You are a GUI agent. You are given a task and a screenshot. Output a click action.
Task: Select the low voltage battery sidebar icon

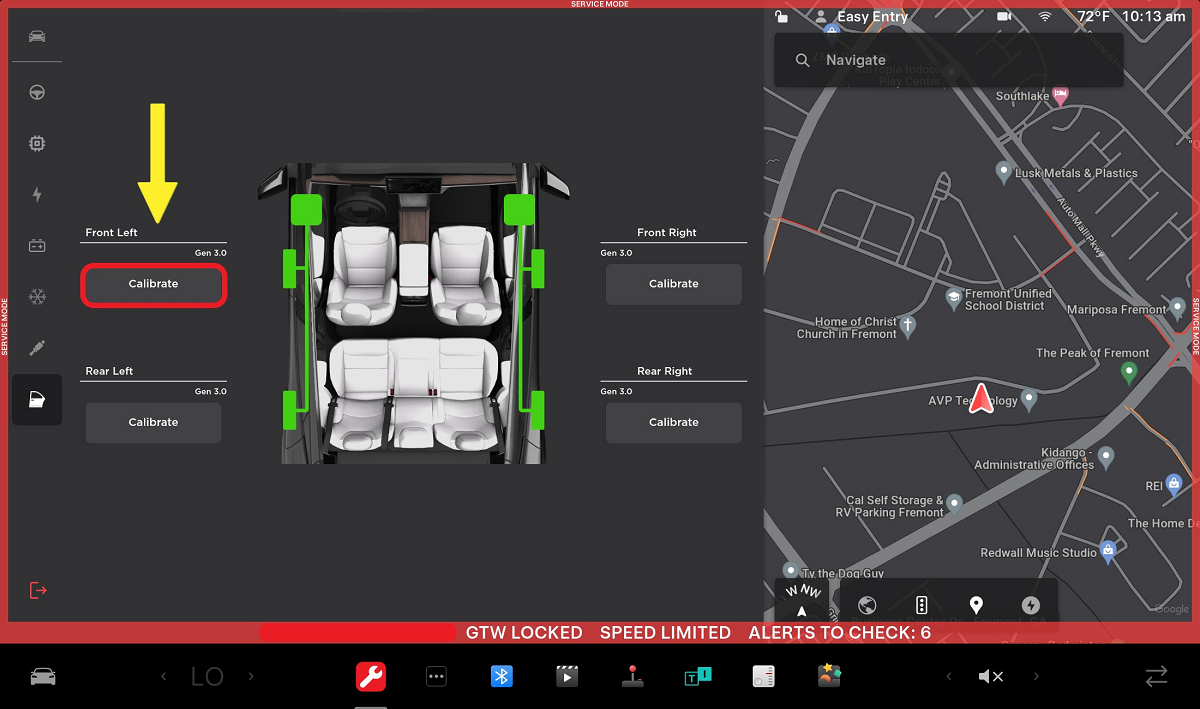[x=37, y=246]
